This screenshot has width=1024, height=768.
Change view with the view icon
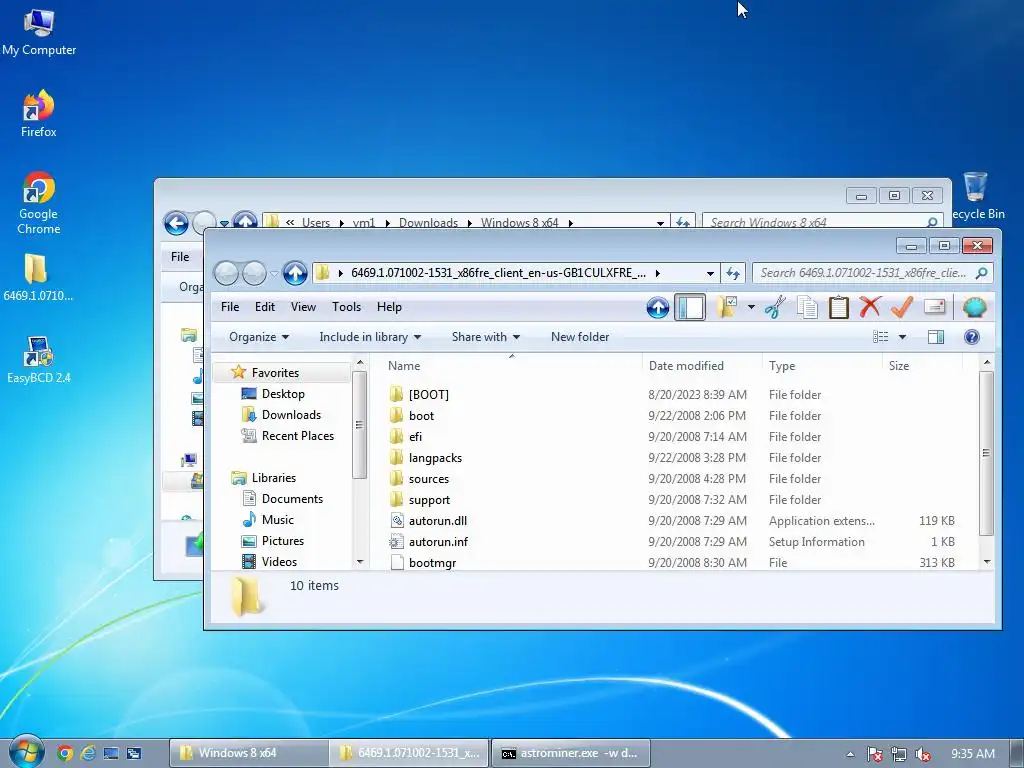(x=880, y=337)
